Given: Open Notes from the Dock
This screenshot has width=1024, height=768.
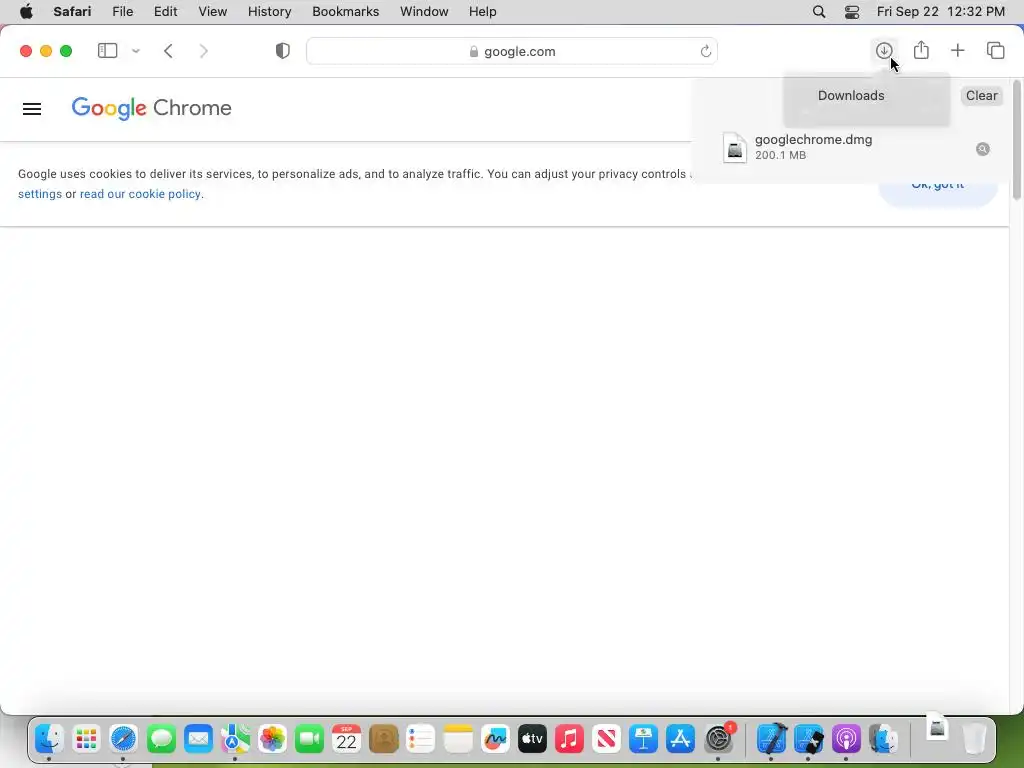Looking at the screenshot, I should click(x=458, y=739).
